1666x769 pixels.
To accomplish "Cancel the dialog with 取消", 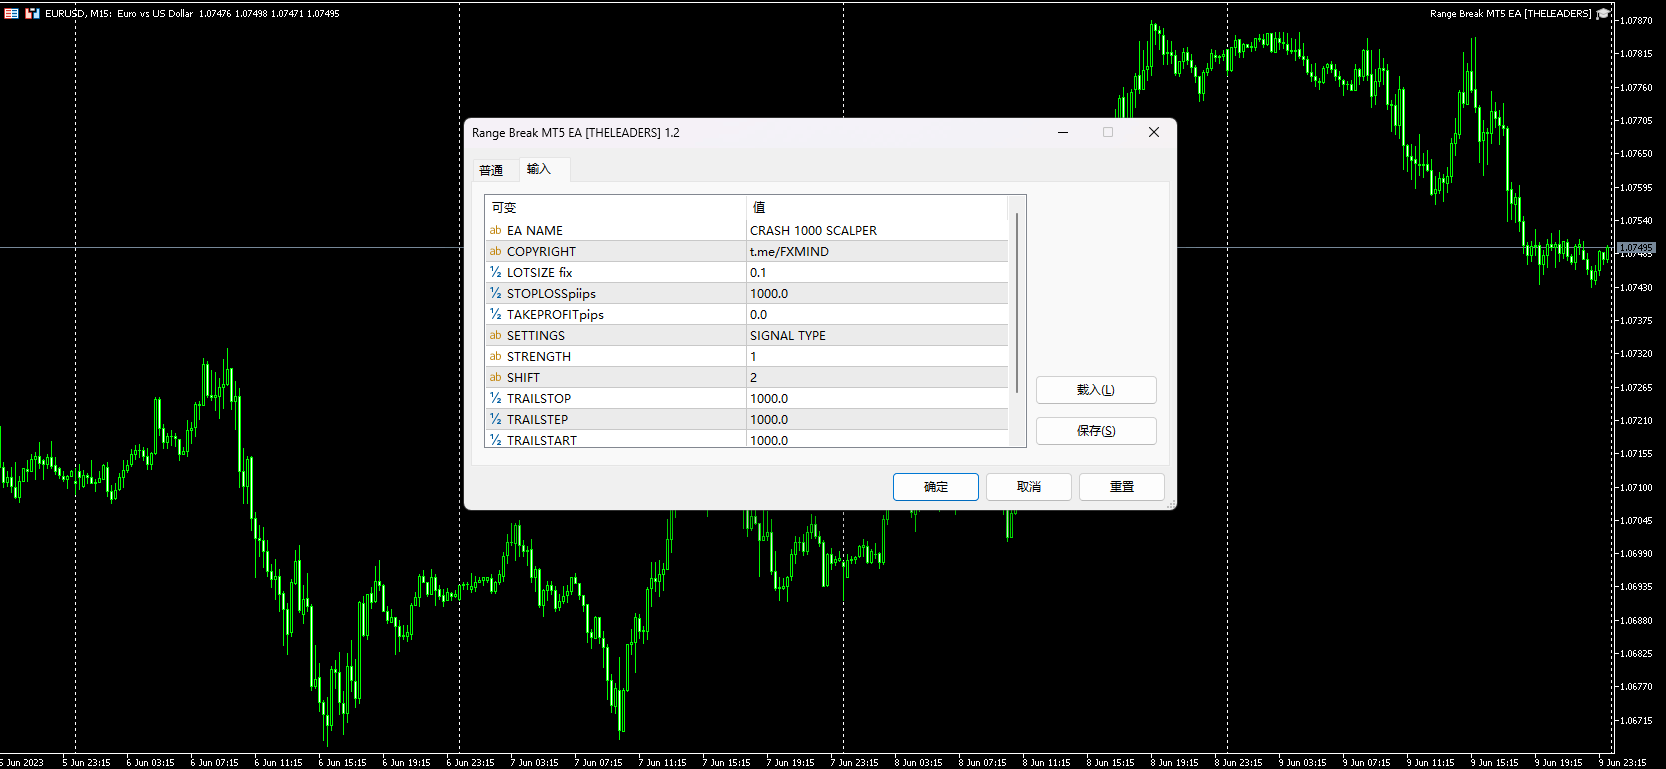I will click(x=1029, y=487).
